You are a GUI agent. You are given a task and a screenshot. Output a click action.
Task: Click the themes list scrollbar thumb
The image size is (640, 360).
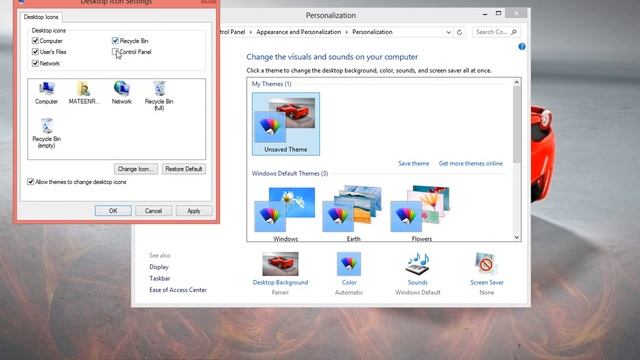(x=516, y=124)
